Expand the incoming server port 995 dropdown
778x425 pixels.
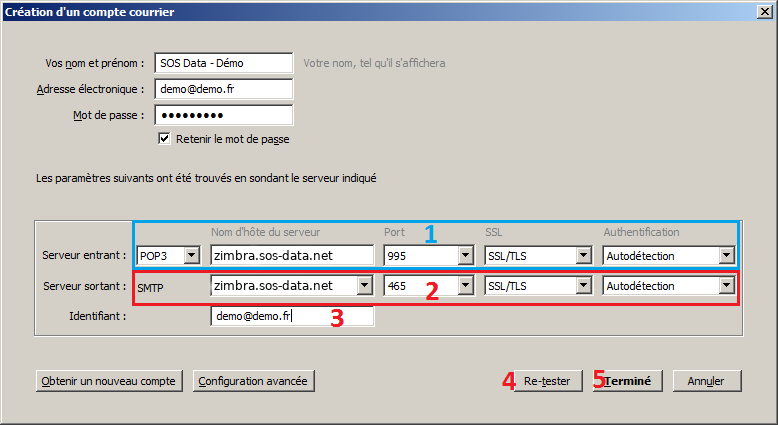click(x=464, y=256)
